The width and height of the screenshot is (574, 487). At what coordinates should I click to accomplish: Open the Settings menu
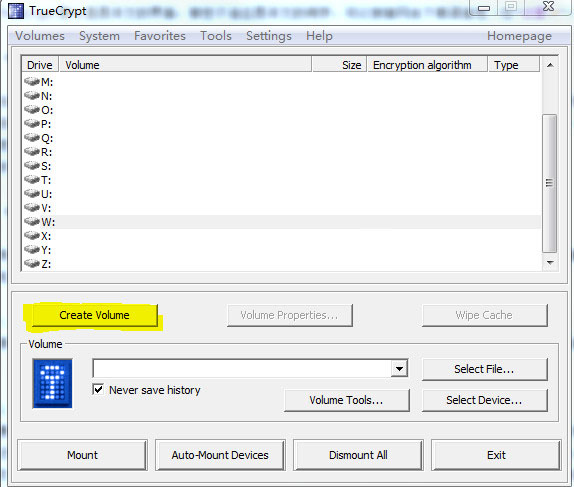point(269,36)
